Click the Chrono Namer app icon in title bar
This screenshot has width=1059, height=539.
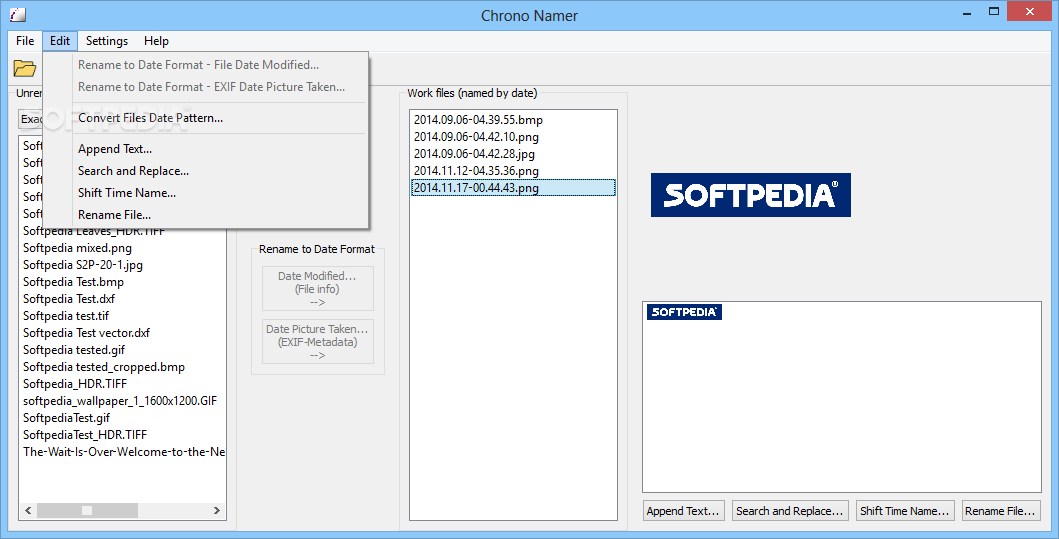18,14
